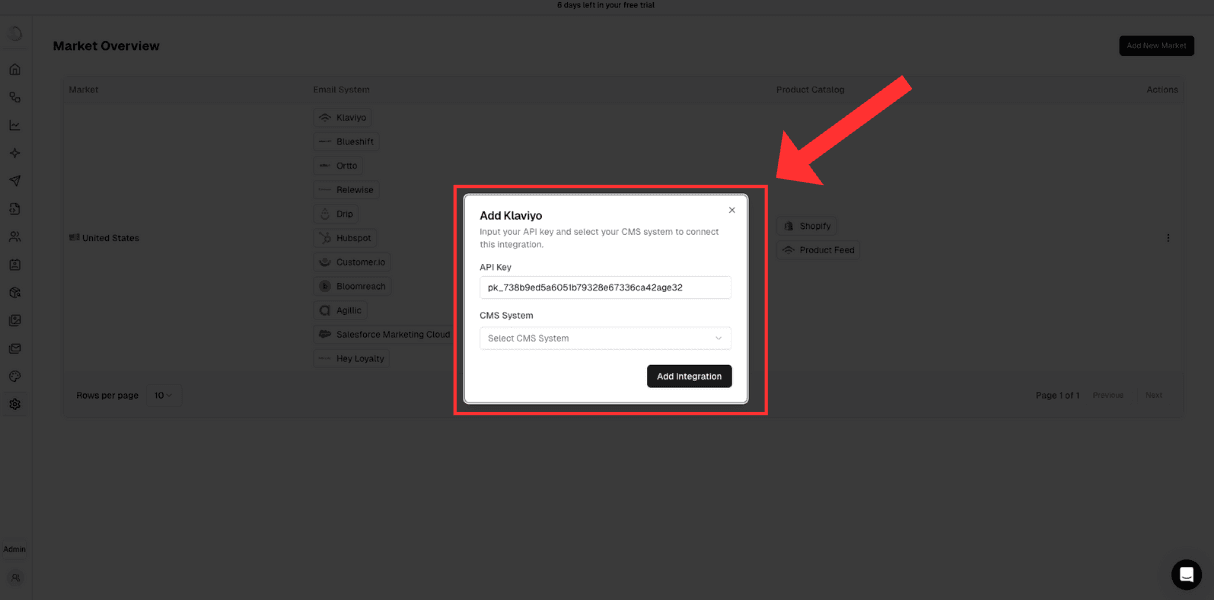Select the Hey Loyalty email system chip
The height and width of the screenshot is (600, 1214).
pyautogui.click(x=352, y=358)
